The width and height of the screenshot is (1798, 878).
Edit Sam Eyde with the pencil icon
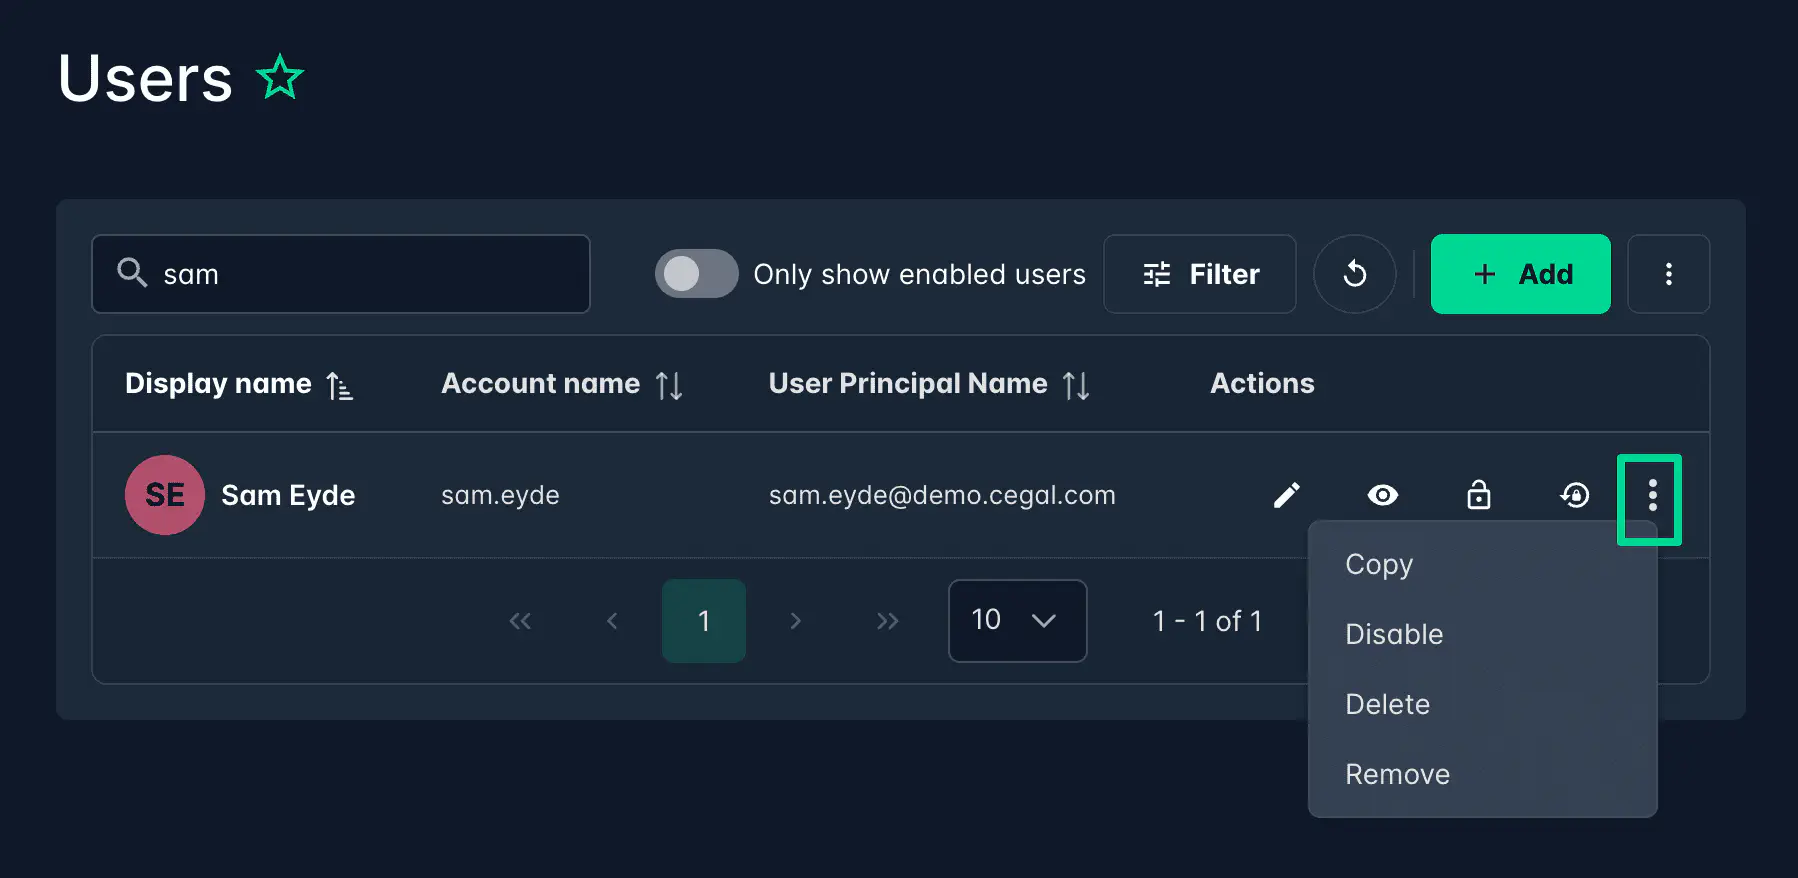[x=1286, y=495]
